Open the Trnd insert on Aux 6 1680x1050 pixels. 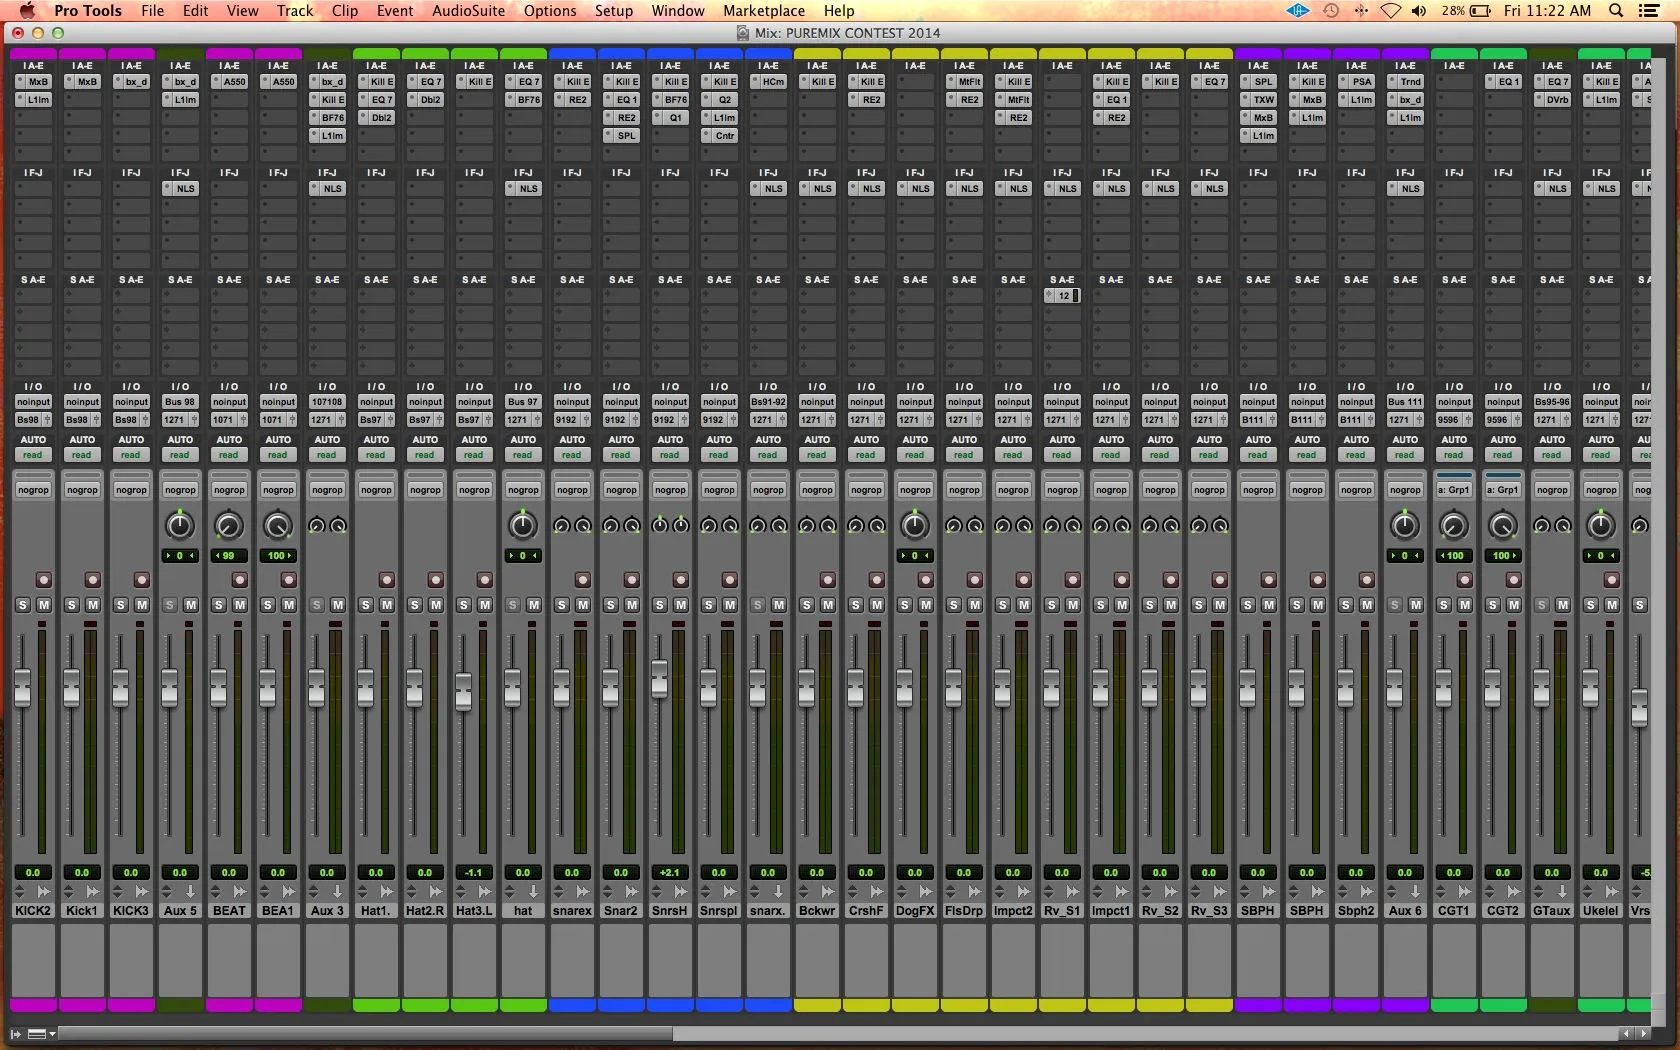click(x=1405, y=82)
